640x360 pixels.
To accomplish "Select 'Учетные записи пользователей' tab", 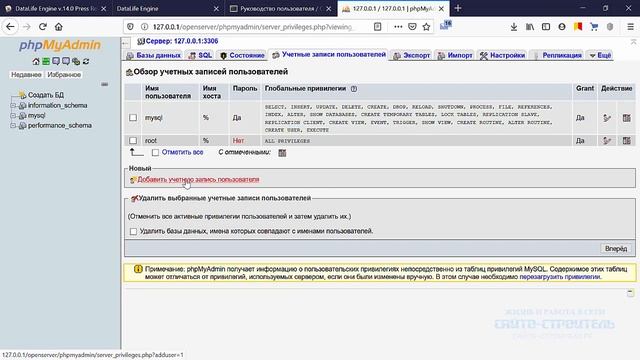I will [x=329, y=54].
